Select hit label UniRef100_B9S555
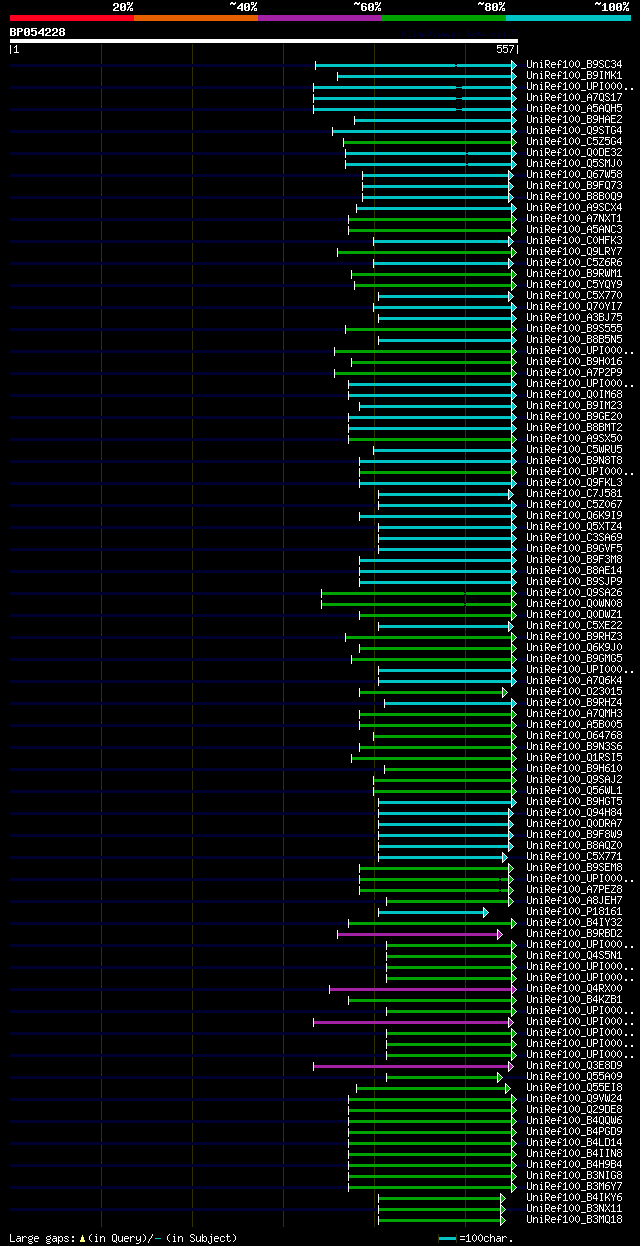 (574, 329)
